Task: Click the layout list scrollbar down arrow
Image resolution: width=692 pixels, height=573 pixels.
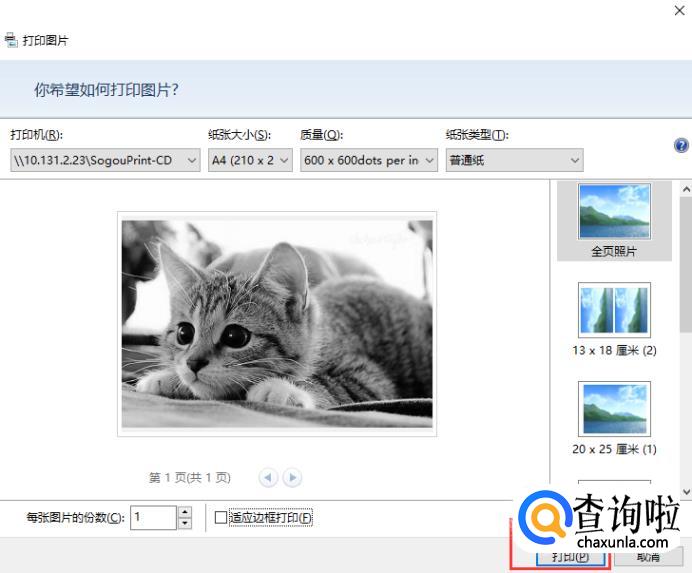Action: pos(686,491)
